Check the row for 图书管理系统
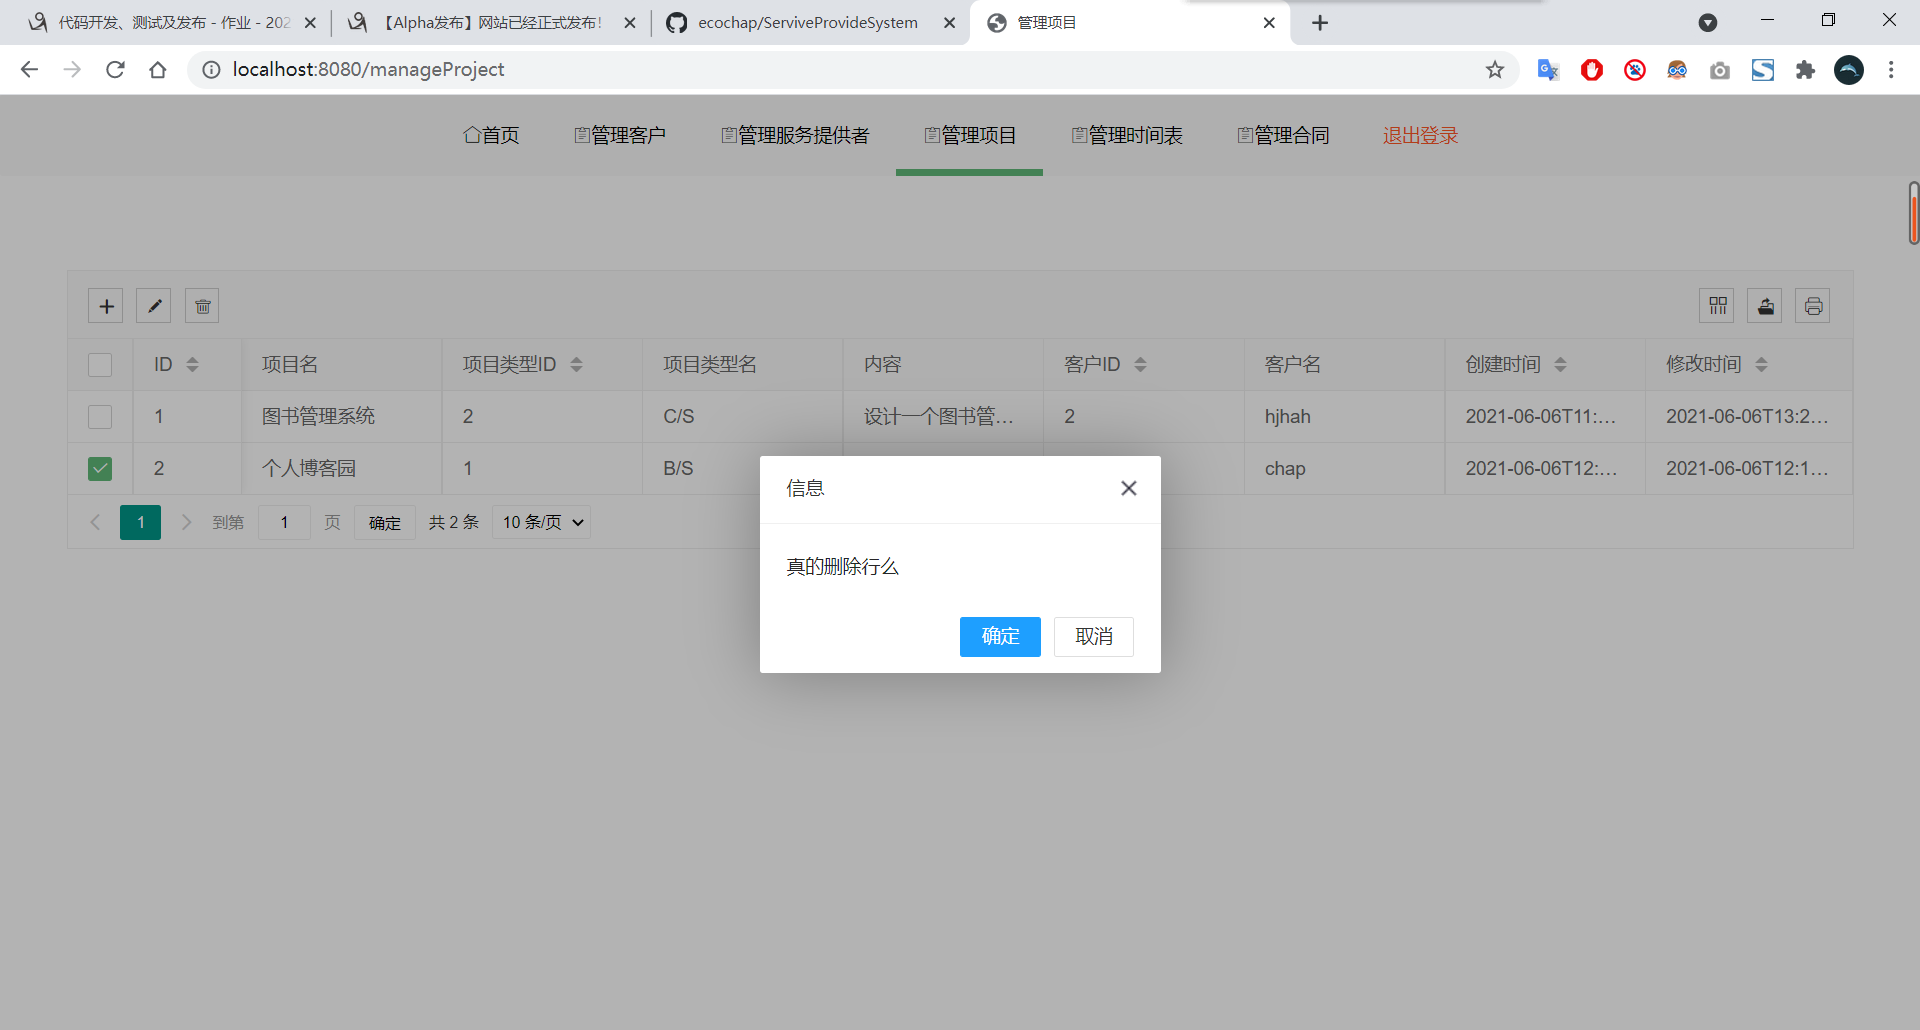Image resolution: width=1920 pixels, height=1030 pixels. coord(100,417)
